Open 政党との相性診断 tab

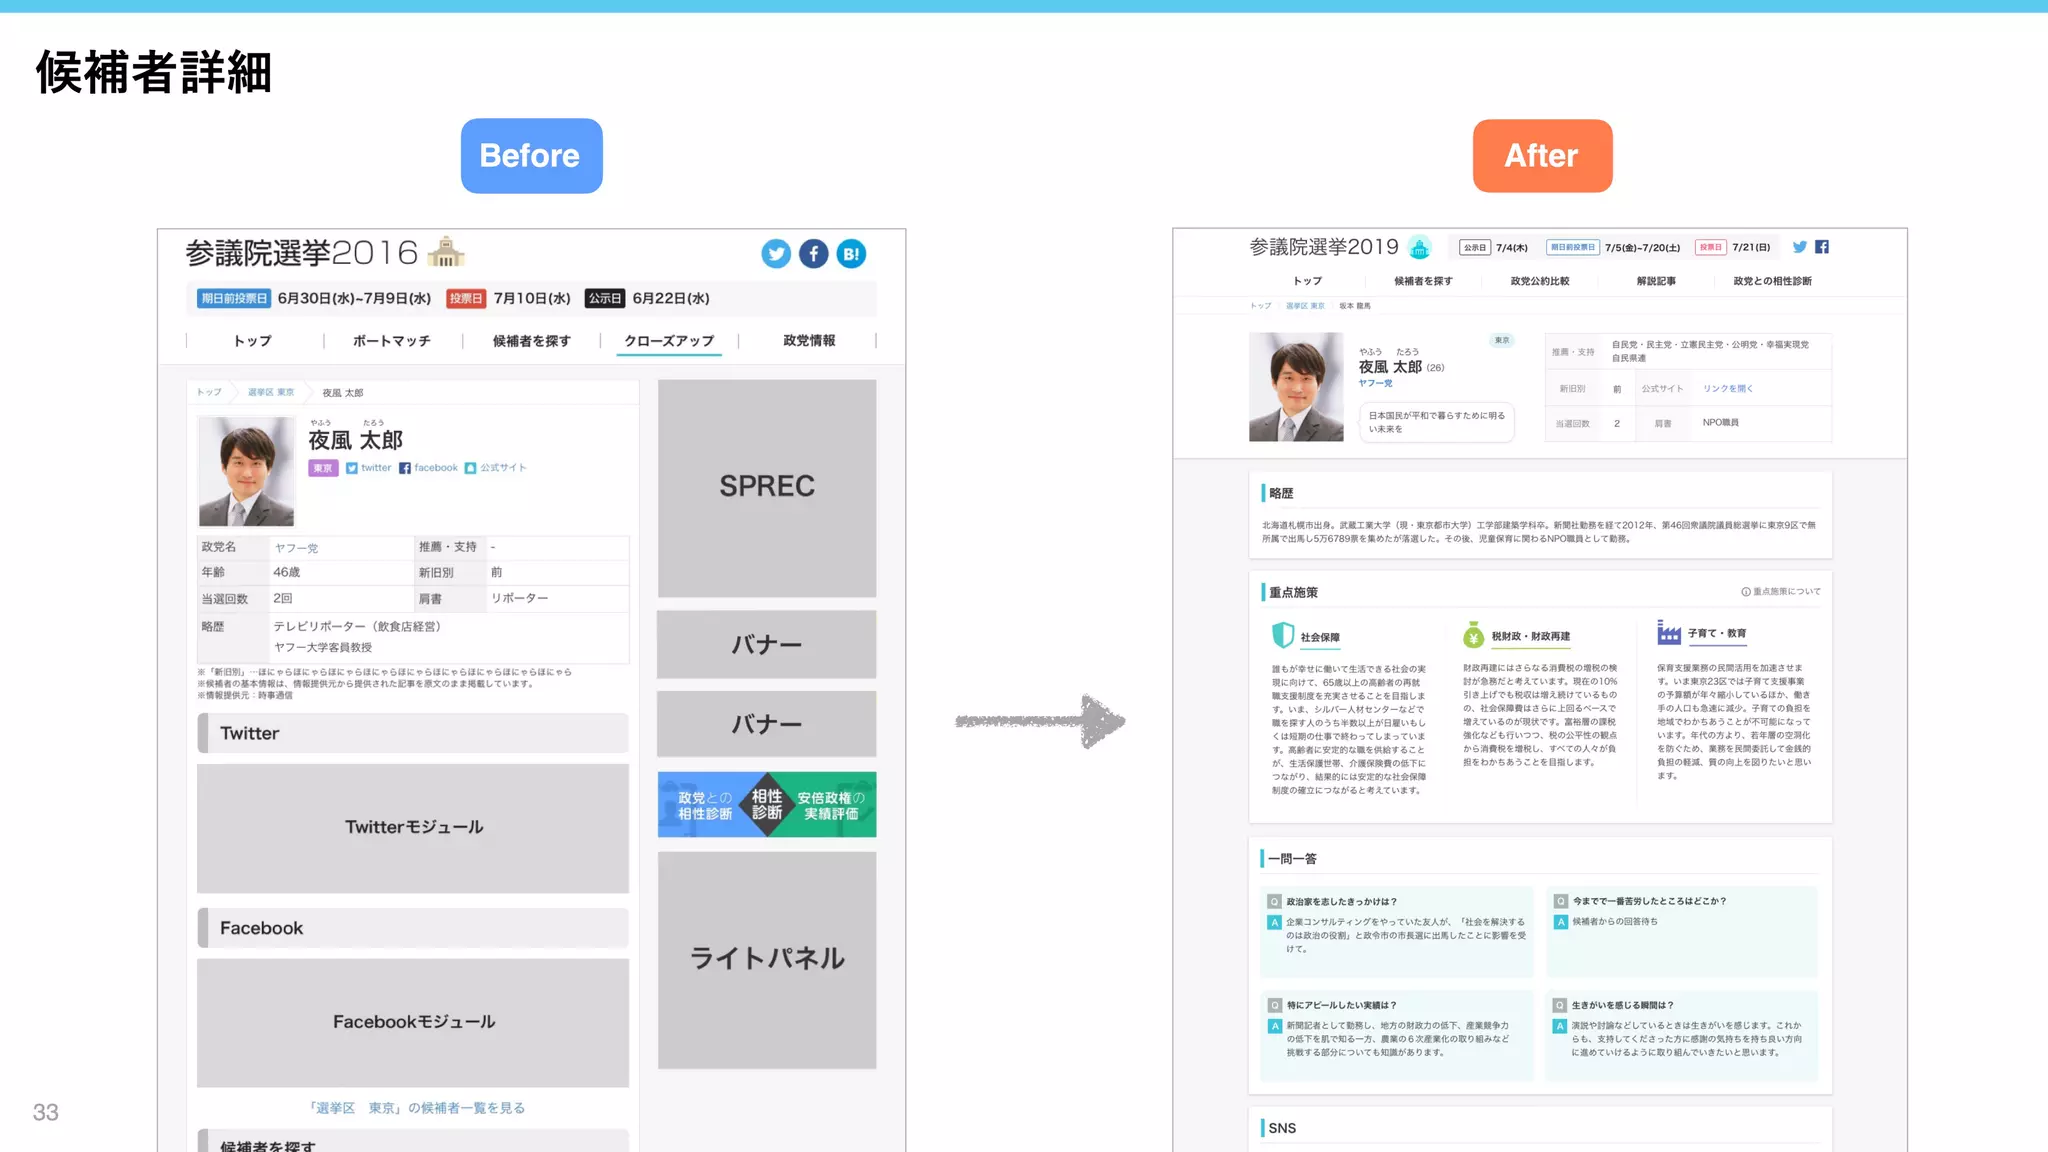tap(1773, 281)
